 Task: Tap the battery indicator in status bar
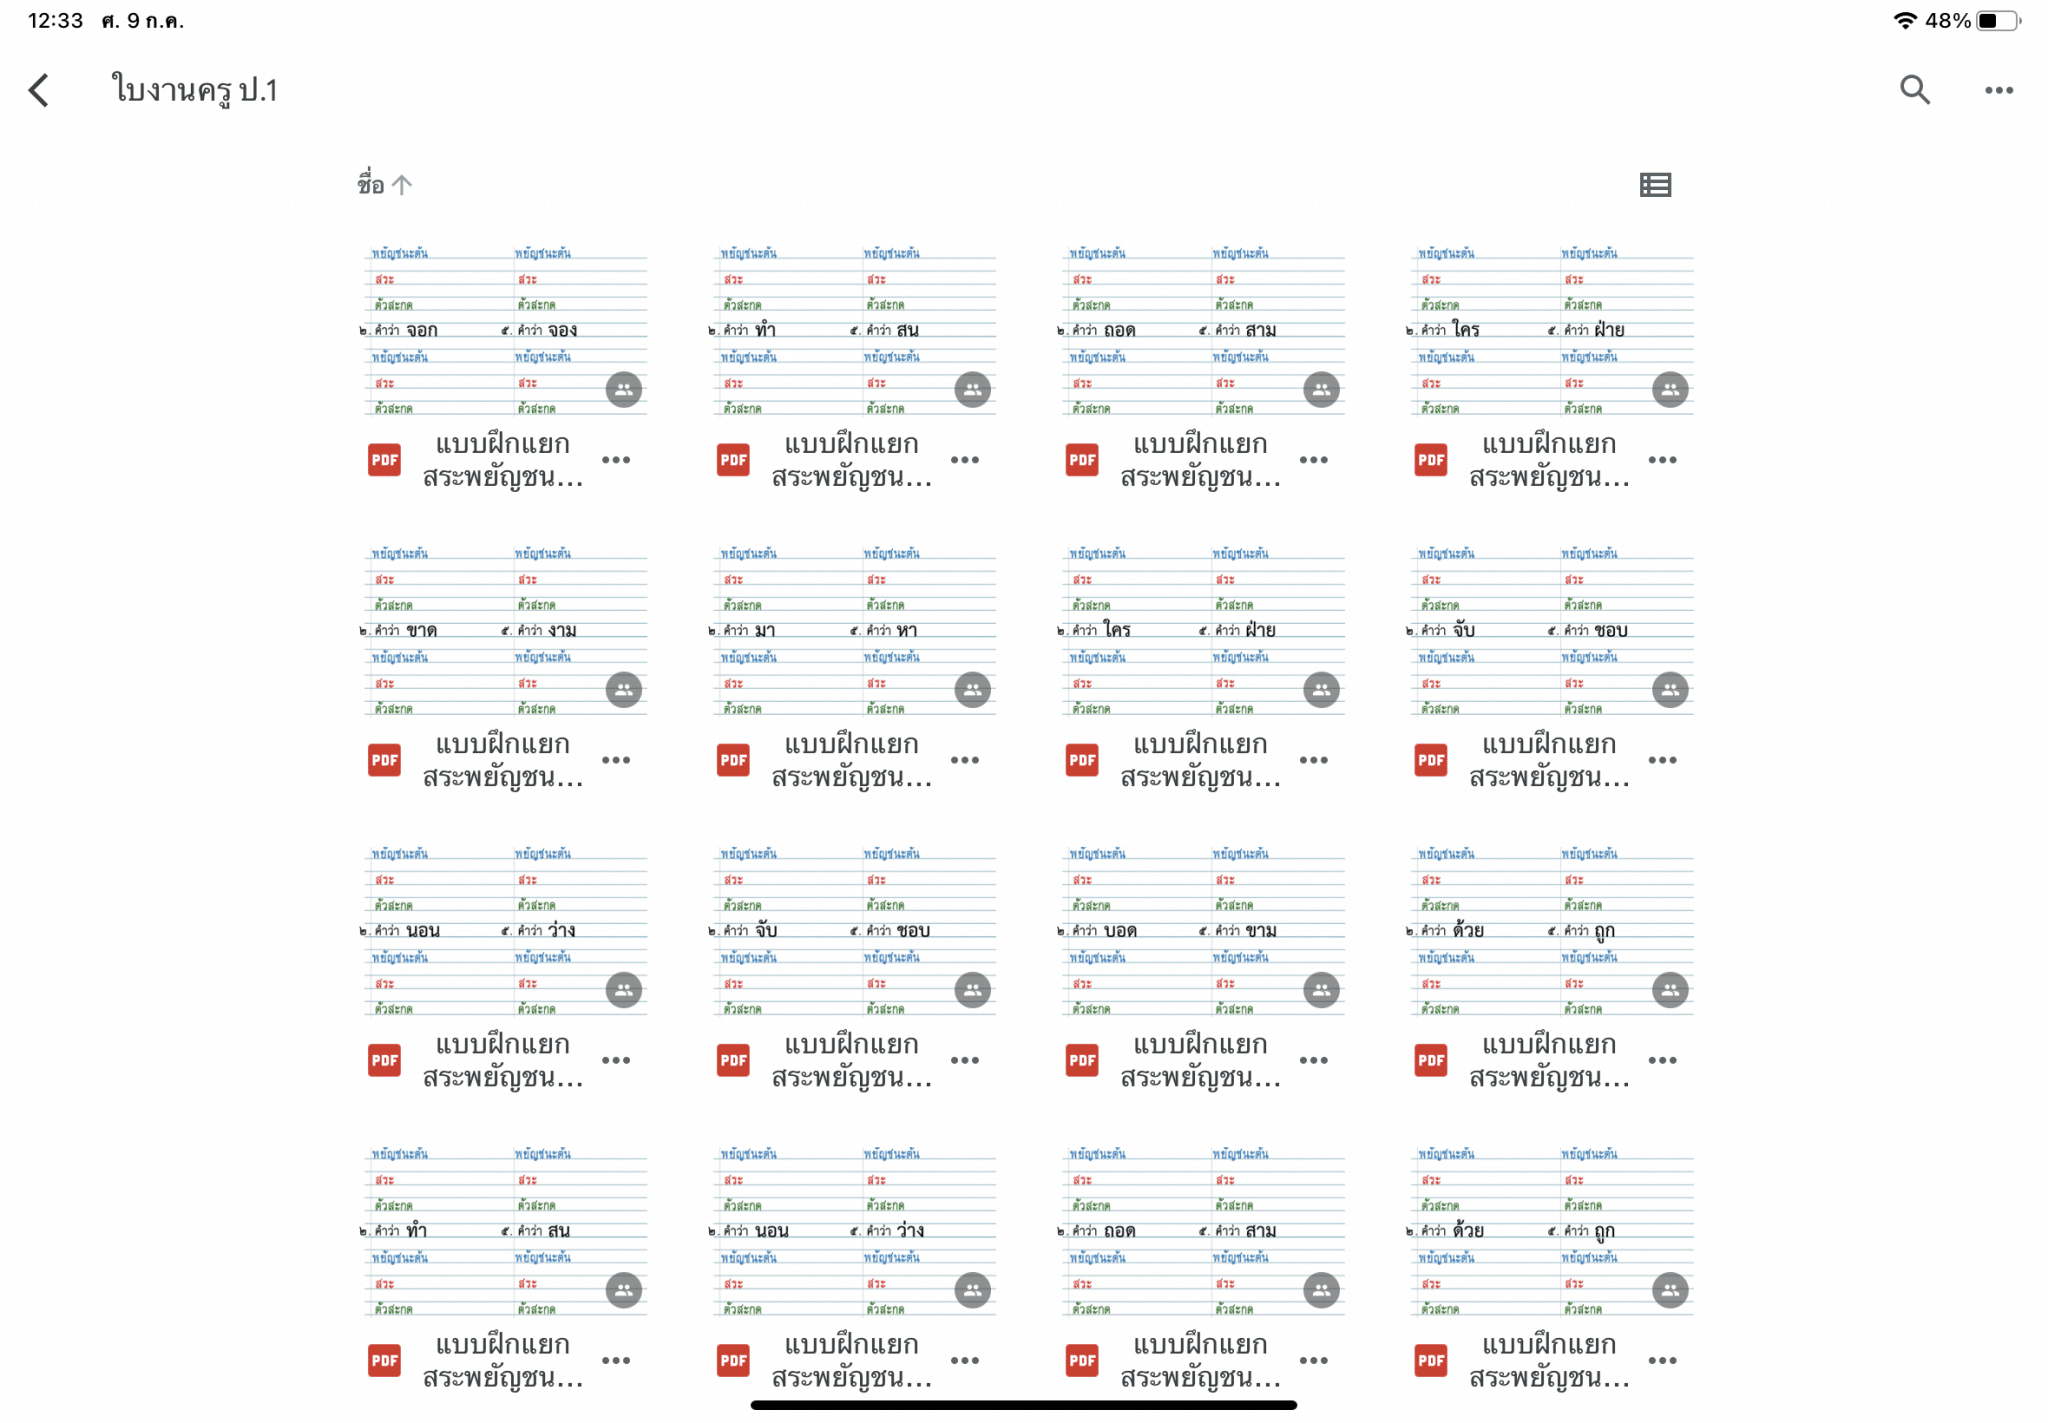[x=1998, y=20]
